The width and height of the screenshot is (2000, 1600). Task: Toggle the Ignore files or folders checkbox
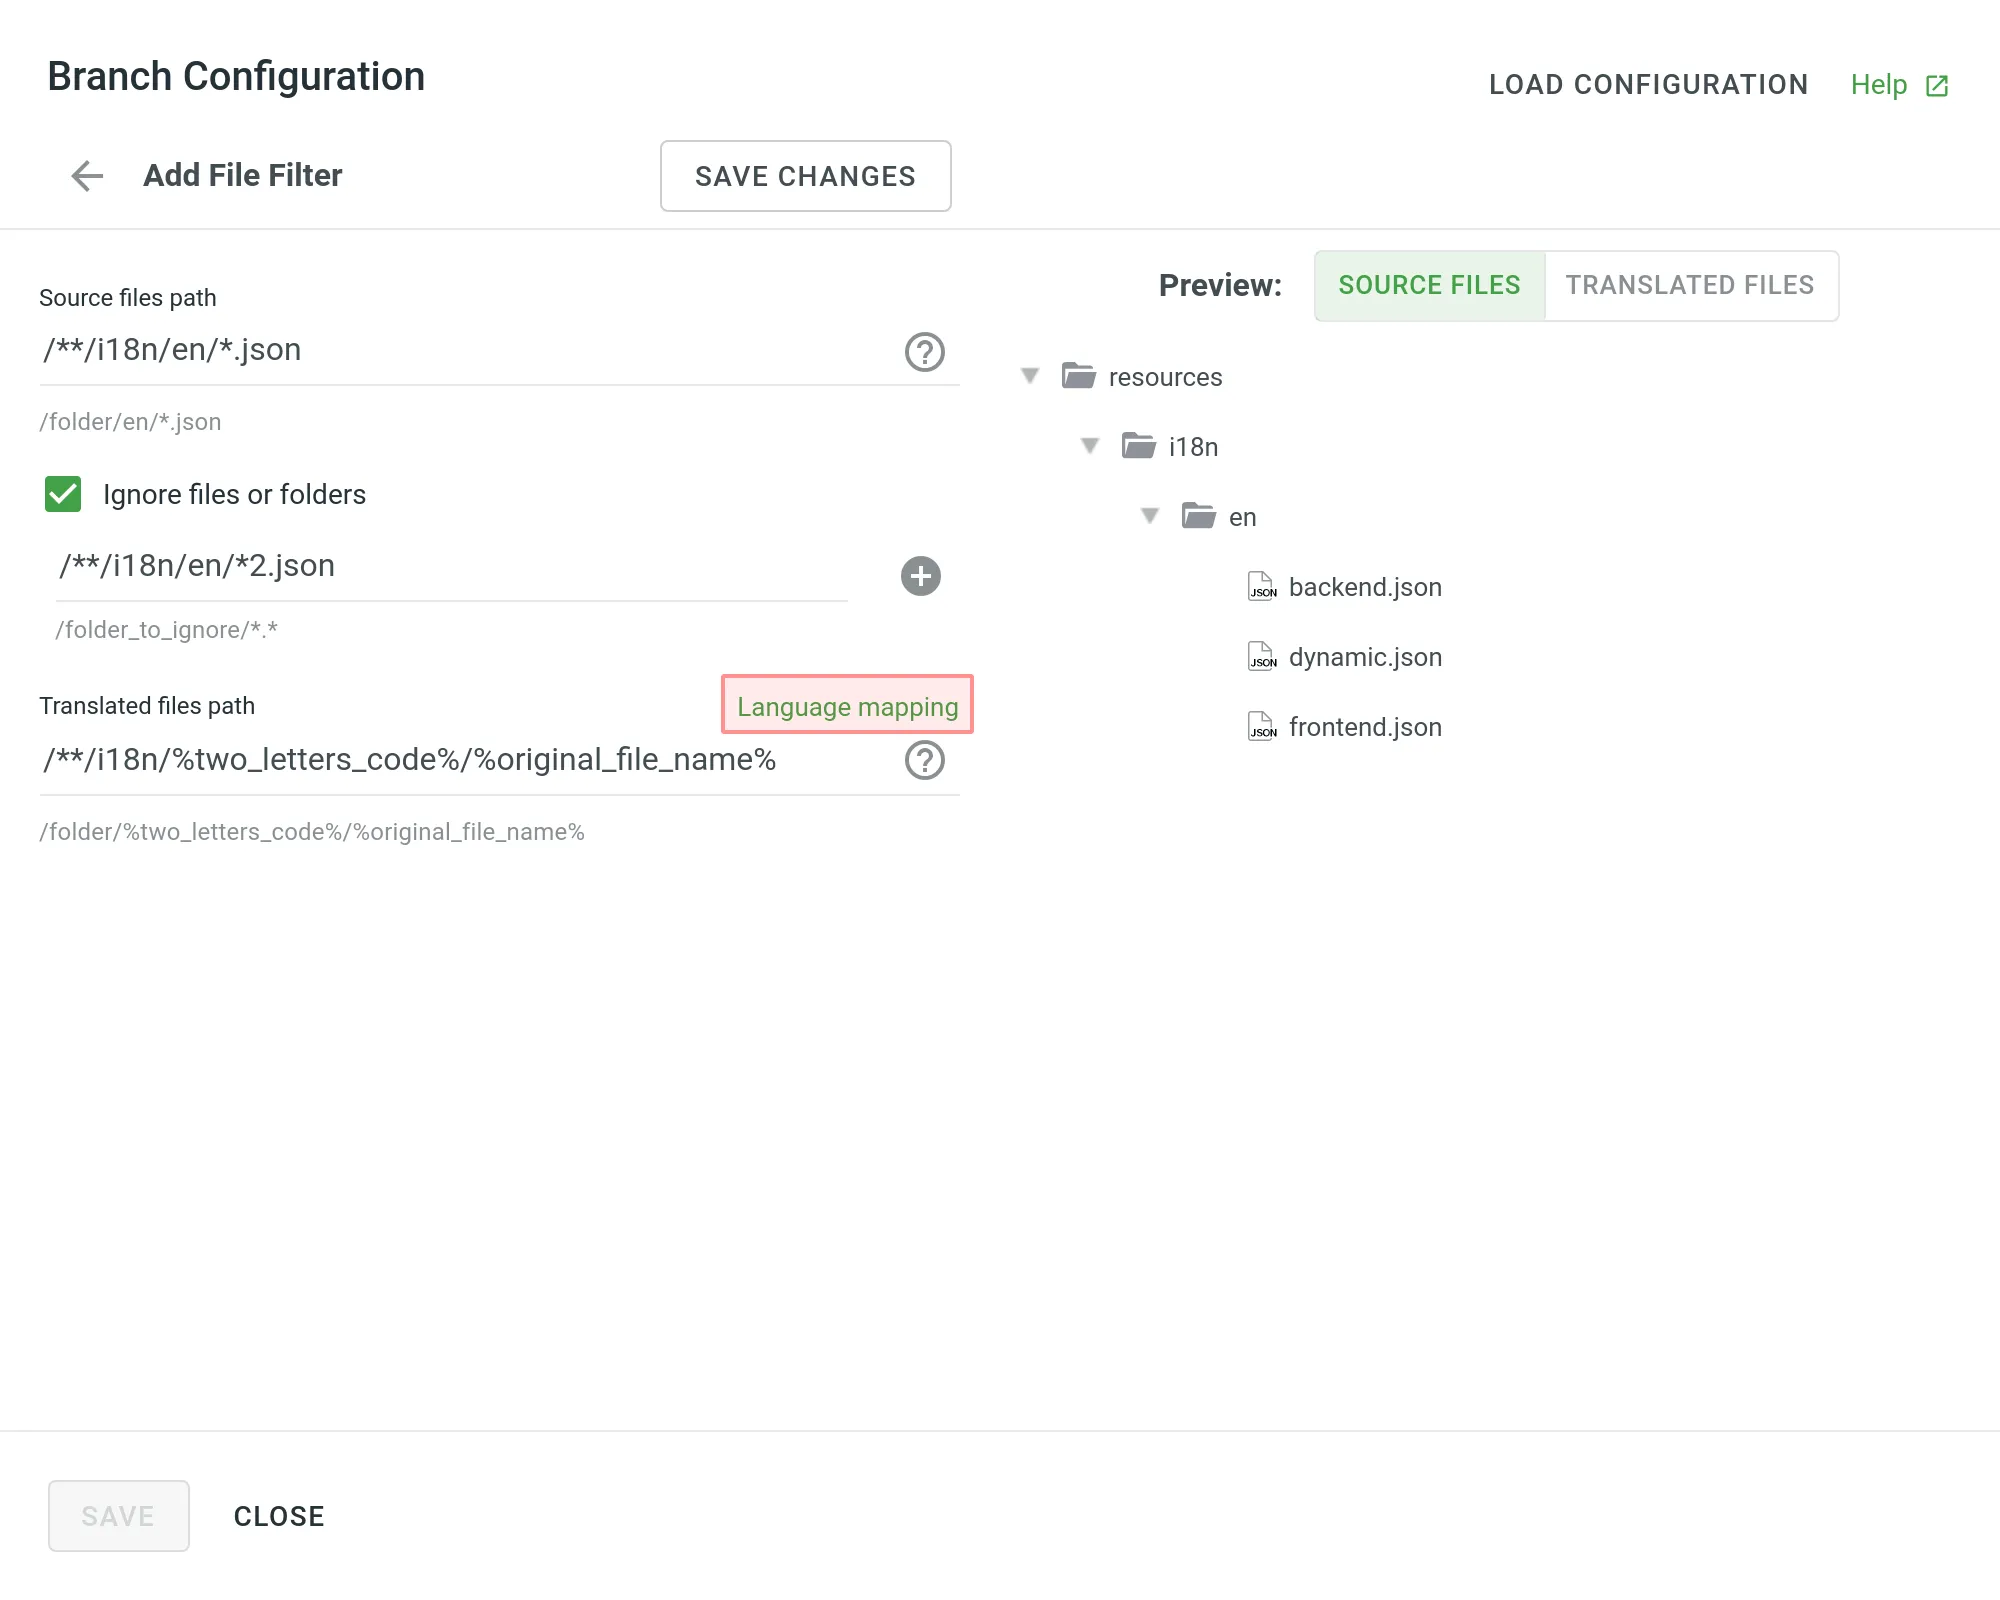point(62,493)
